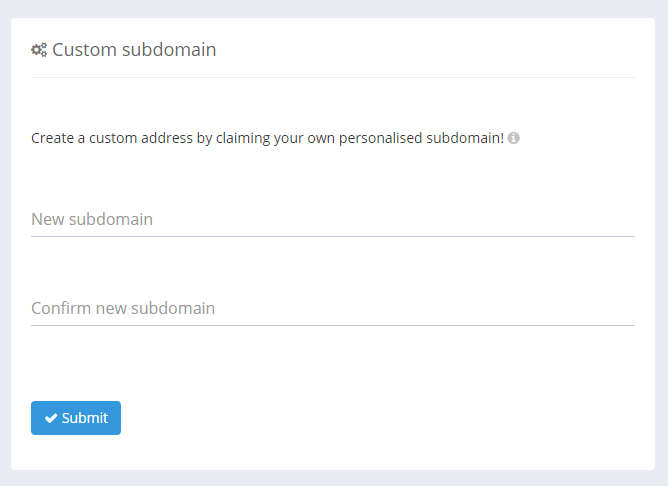
Task: Show the subdomain help tooltip icon
Action: click(x=513, y=138)
